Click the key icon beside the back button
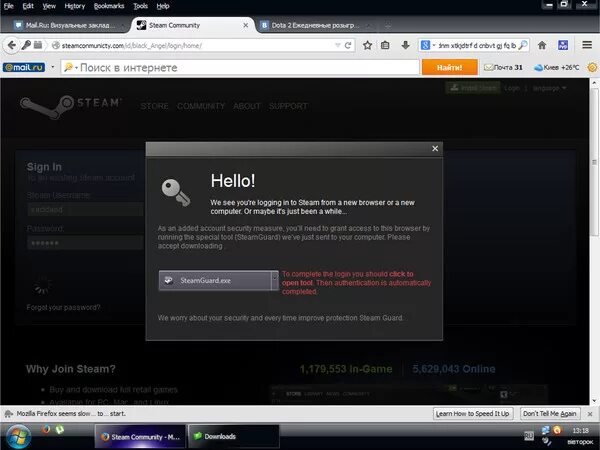The width and height of the screenshot is (600, 450). click(x=26, y=45)
